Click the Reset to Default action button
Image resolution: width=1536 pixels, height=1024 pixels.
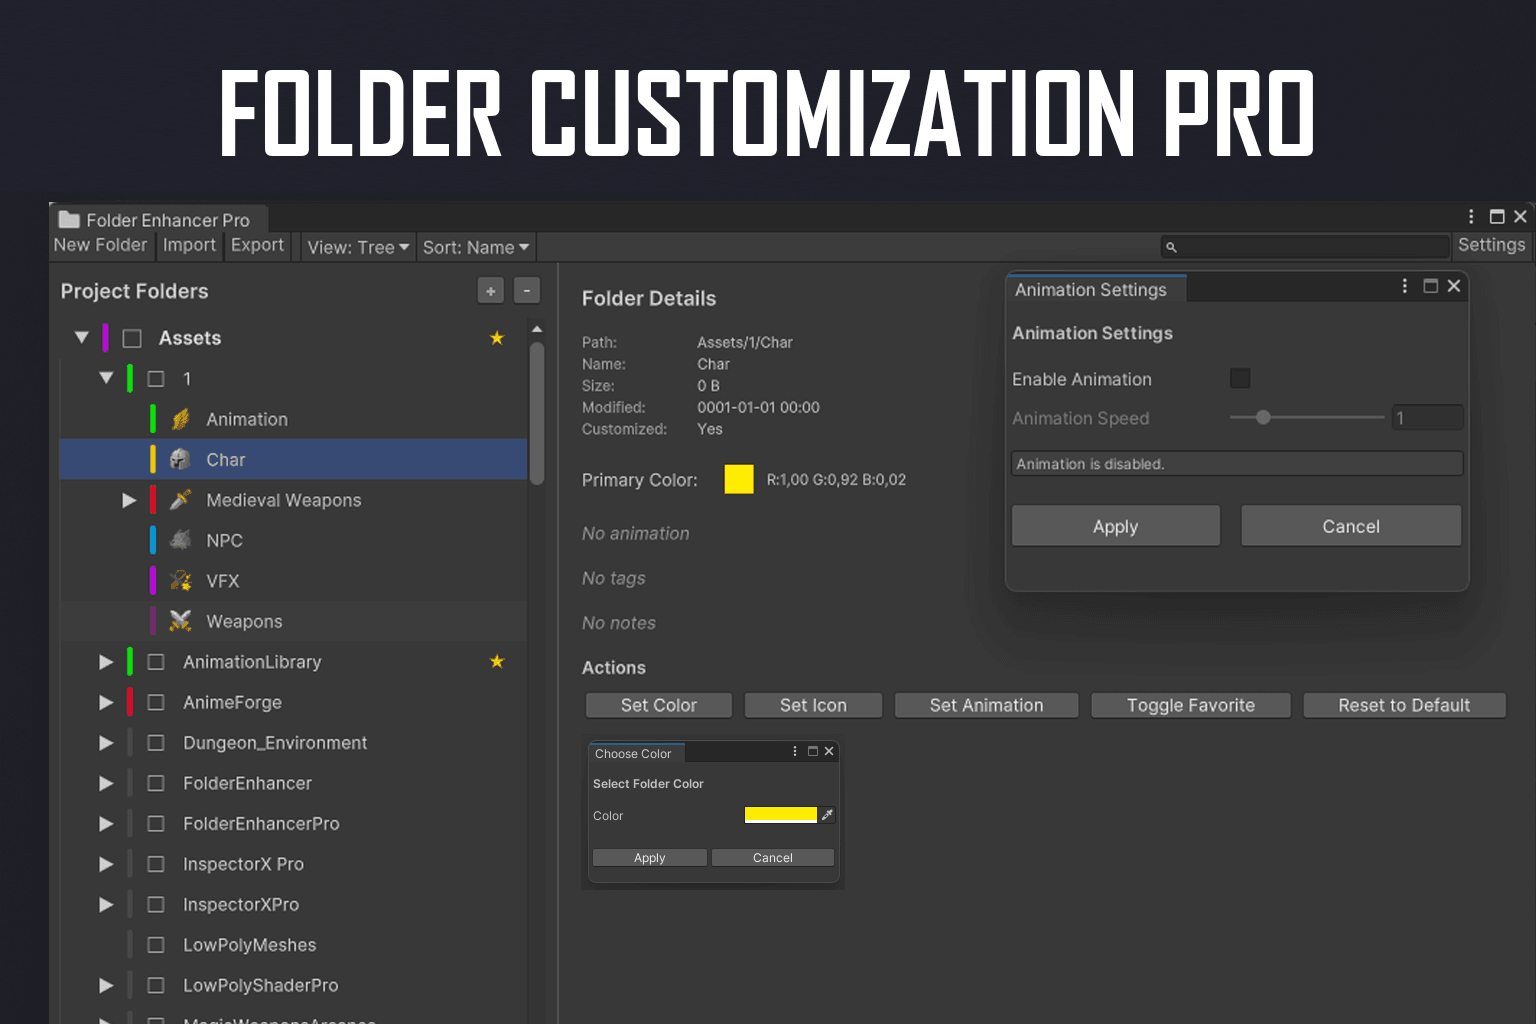[1404, 705]
